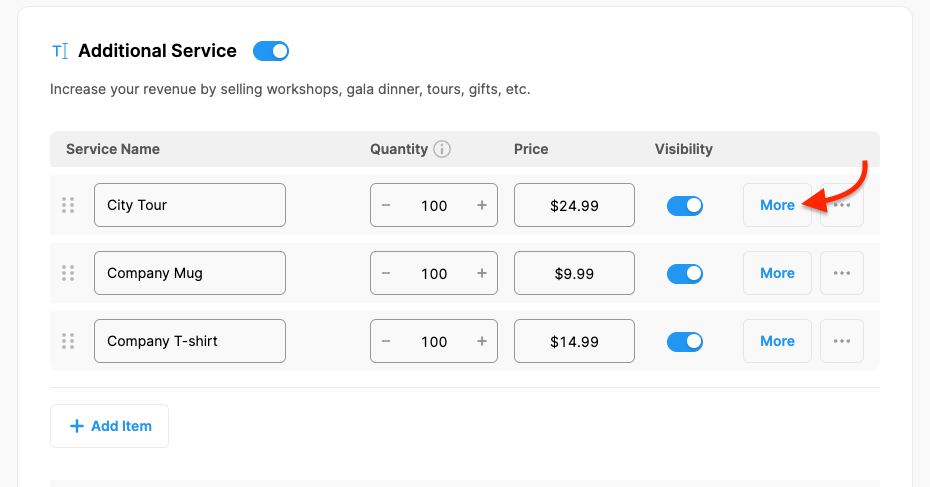
Task: Open Company Mug three-dot options menu
Action: point(842,273)
